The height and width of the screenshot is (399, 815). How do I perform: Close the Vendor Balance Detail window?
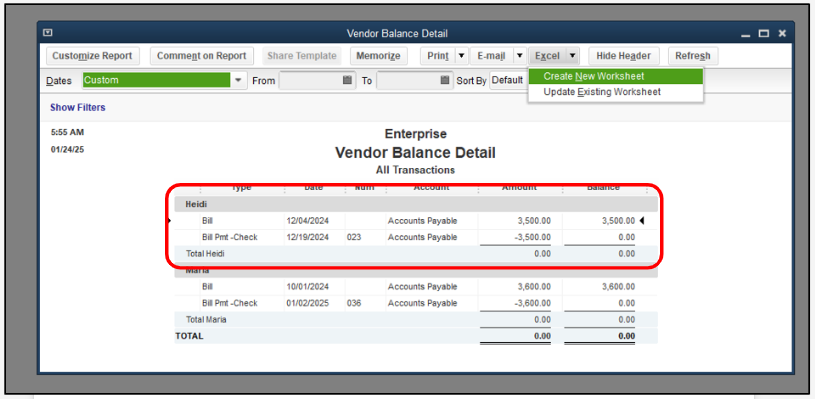point(782,33)
